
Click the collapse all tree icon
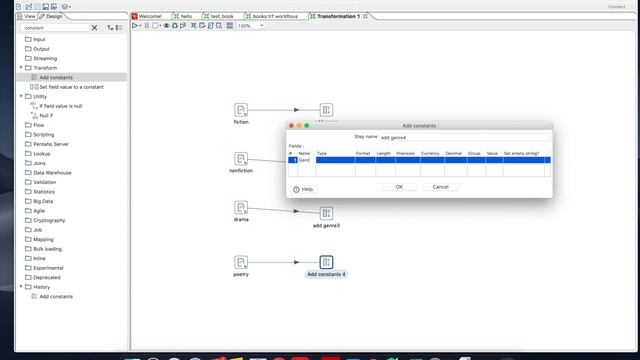[x=119, y=28]
